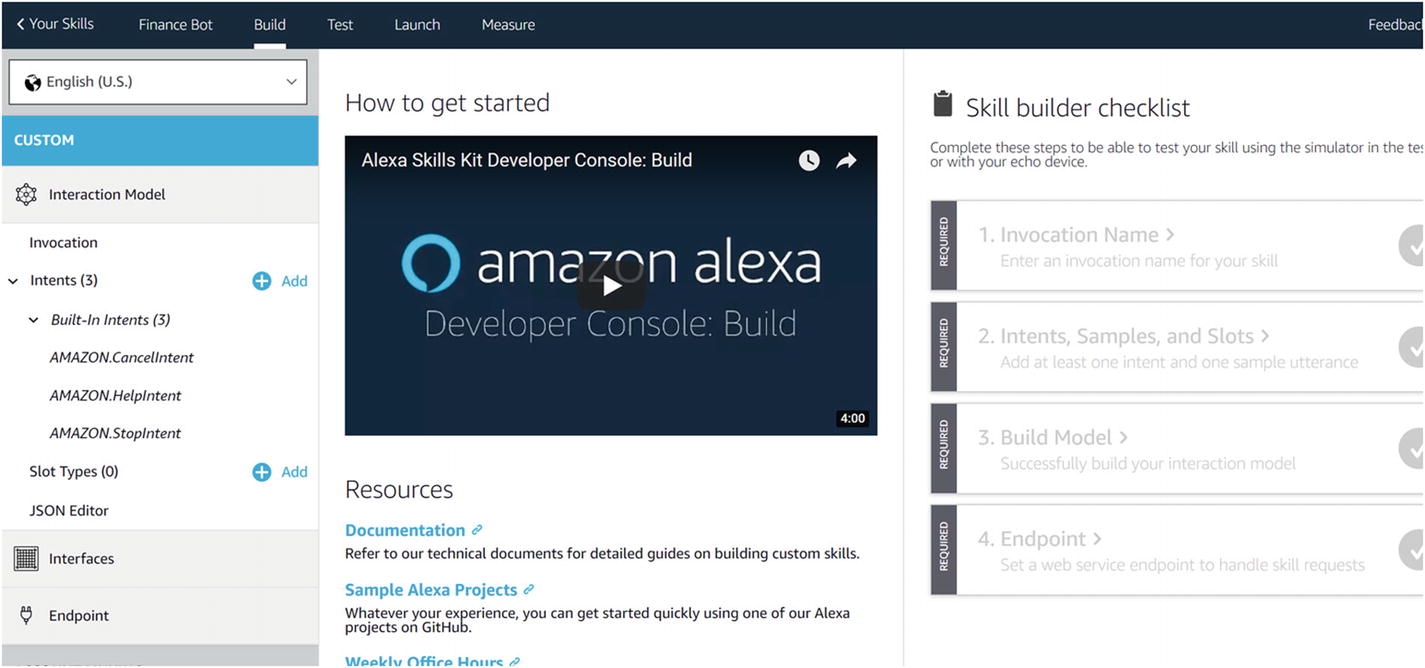Open checklist step 3. Build Model
This screenshot has height=668, width=1425.
[1053, 437]
